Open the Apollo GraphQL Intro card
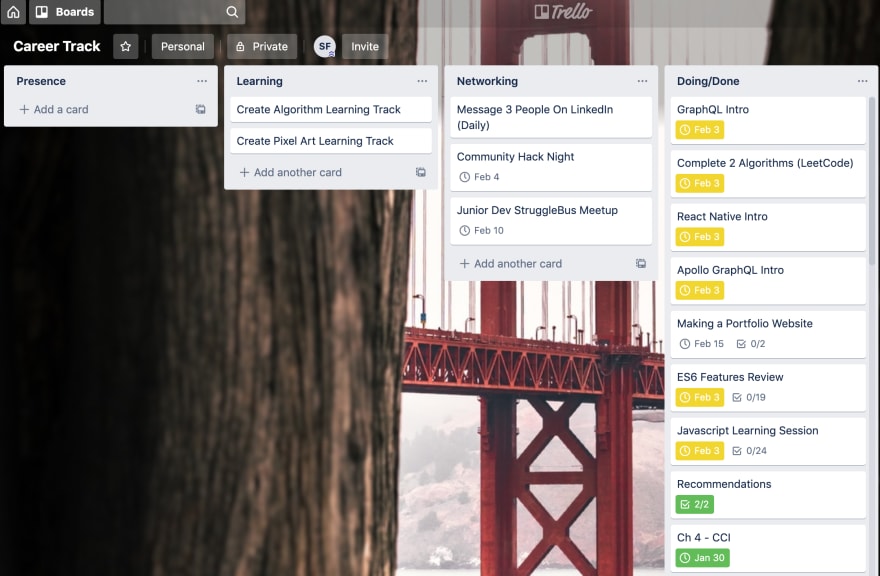The width and height of the screenshot is (880, 576). pos(768,281)
